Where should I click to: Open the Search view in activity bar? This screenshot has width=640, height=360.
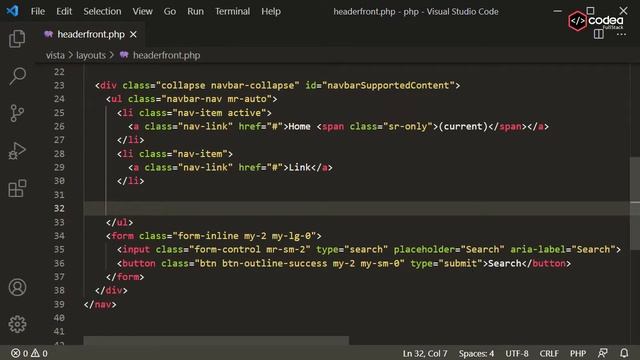17,76
